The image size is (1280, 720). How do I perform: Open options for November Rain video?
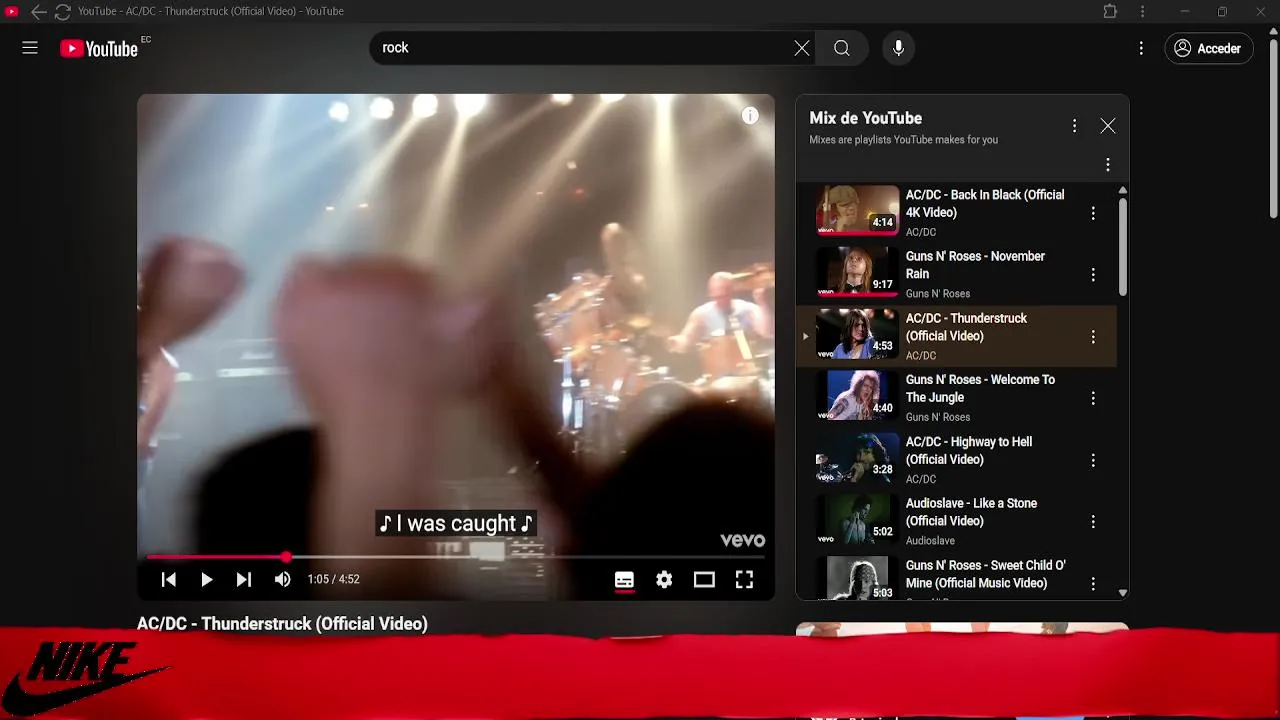(1093, 275)
